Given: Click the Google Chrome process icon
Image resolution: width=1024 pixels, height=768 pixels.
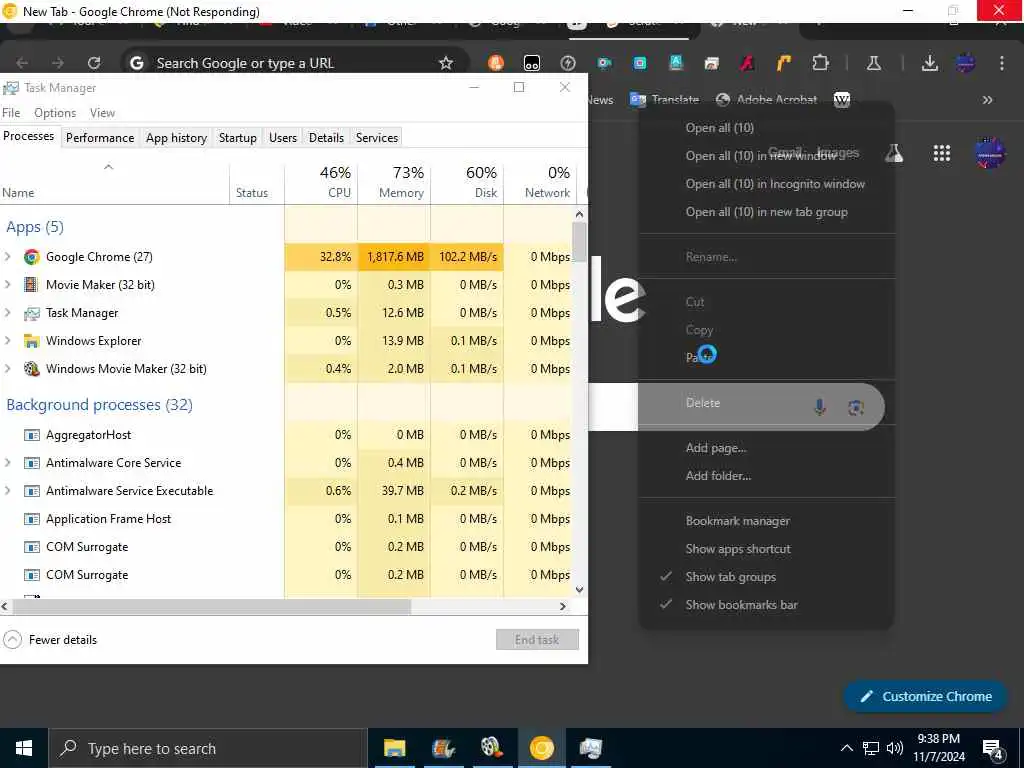Looking at the screenshot, I should tap(31, 257).
